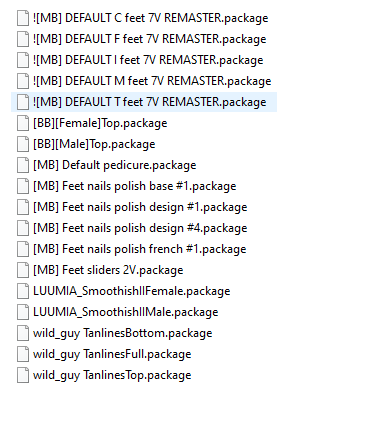Select file name [MB] Feet nails polish french #1.package
This screenshot has width=374, height=448.
point(140,249)
